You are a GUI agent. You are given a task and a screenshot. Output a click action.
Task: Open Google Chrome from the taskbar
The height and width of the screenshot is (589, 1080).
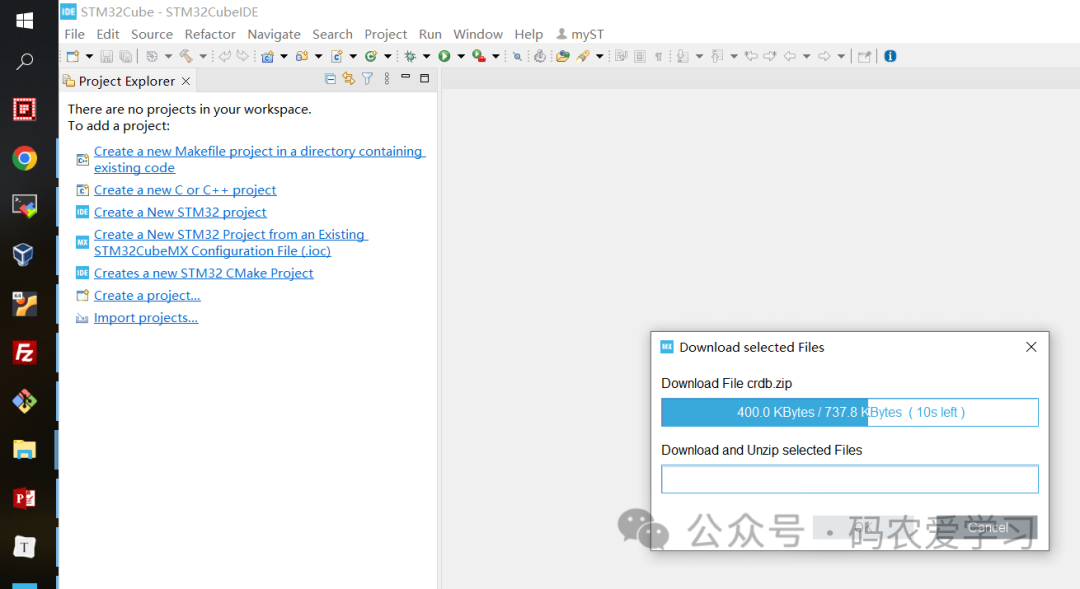(x=24, y=158)
